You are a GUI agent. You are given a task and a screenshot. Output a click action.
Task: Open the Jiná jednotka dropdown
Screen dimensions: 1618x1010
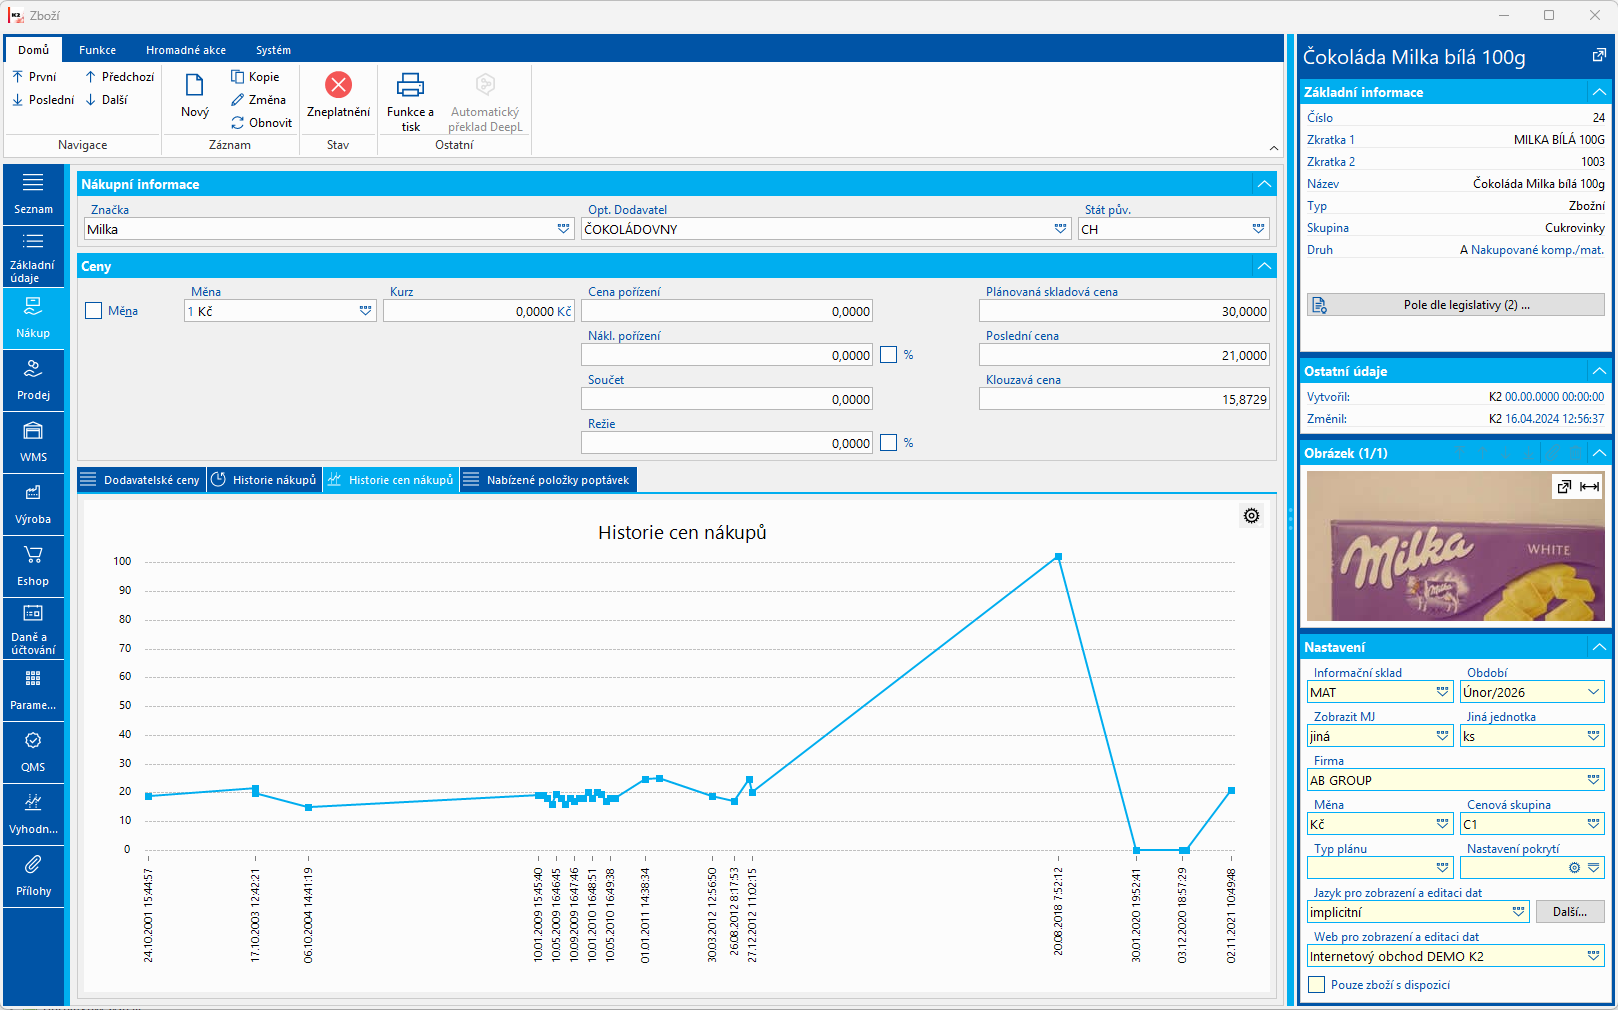(x=1594, y=736)
